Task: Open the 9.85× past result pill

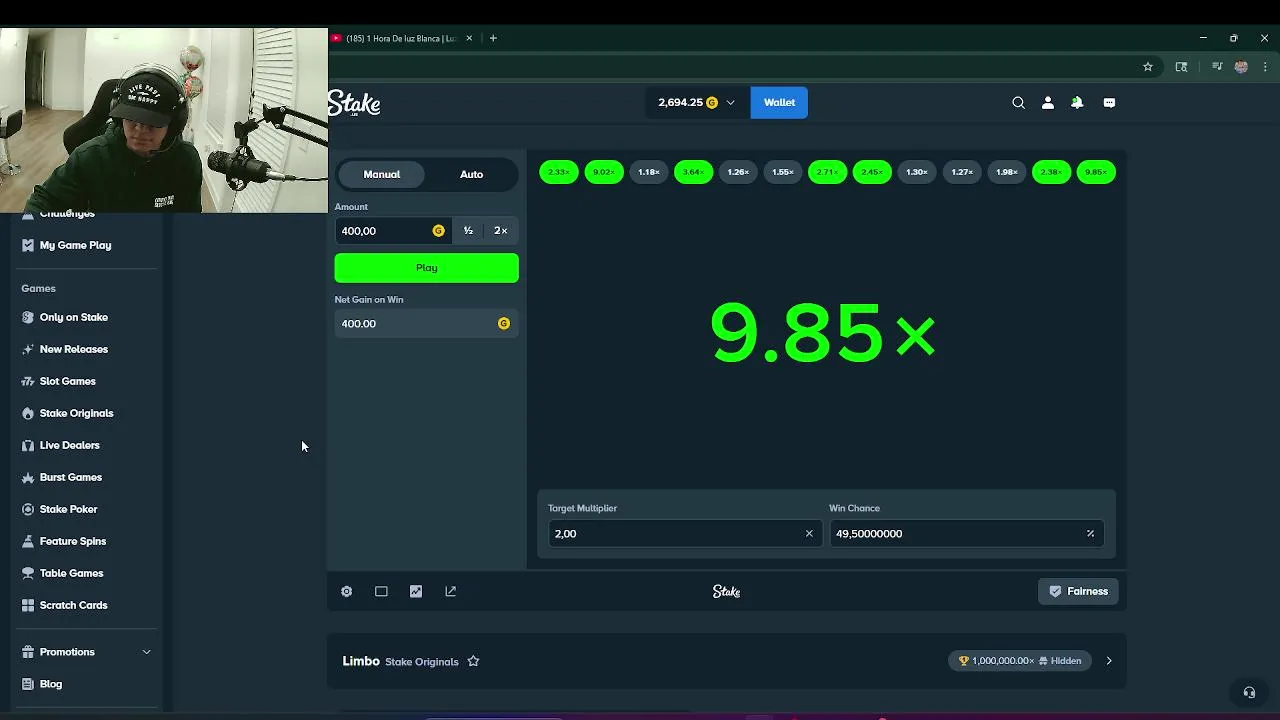Action: pyautogui.click(x=1096, y=172)
